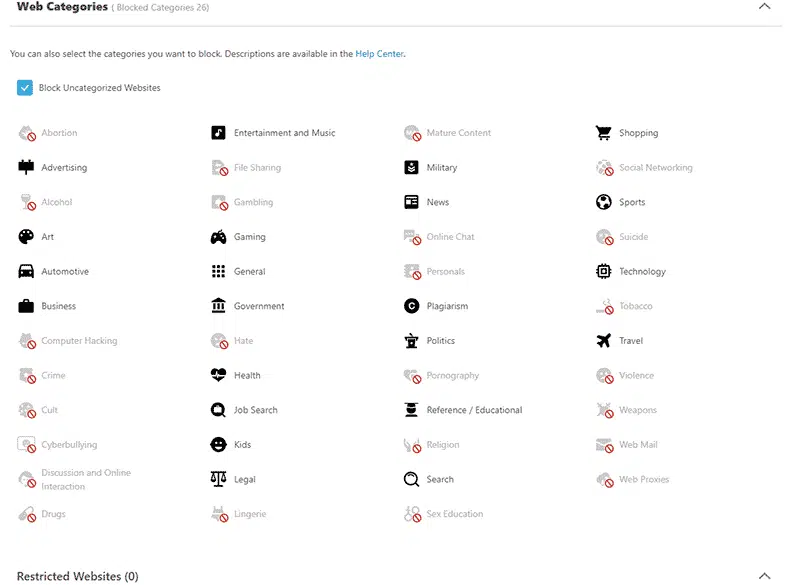Expand the Restricted Websites section
Screen dimensions: 800x585
click(764, 575)
